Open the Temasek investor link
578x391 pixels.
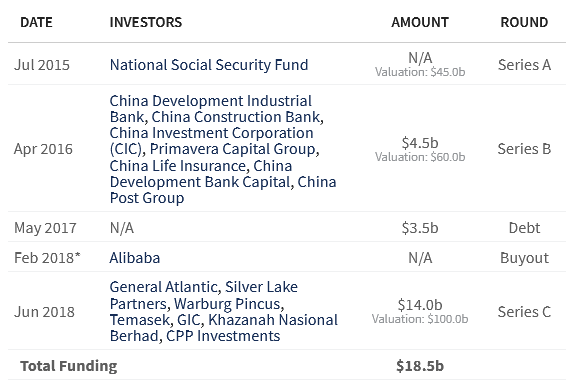pyautogui.click(x=140, y=320)
